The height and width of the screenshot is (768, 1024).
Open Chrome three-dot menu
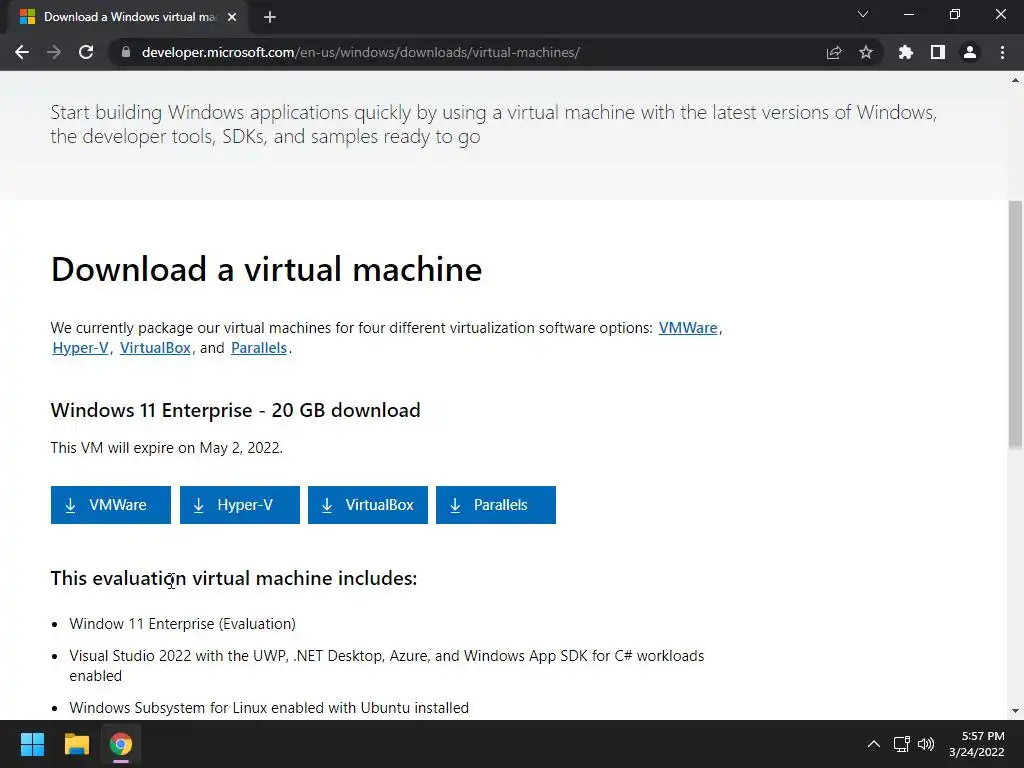(x=1002, y=52)
